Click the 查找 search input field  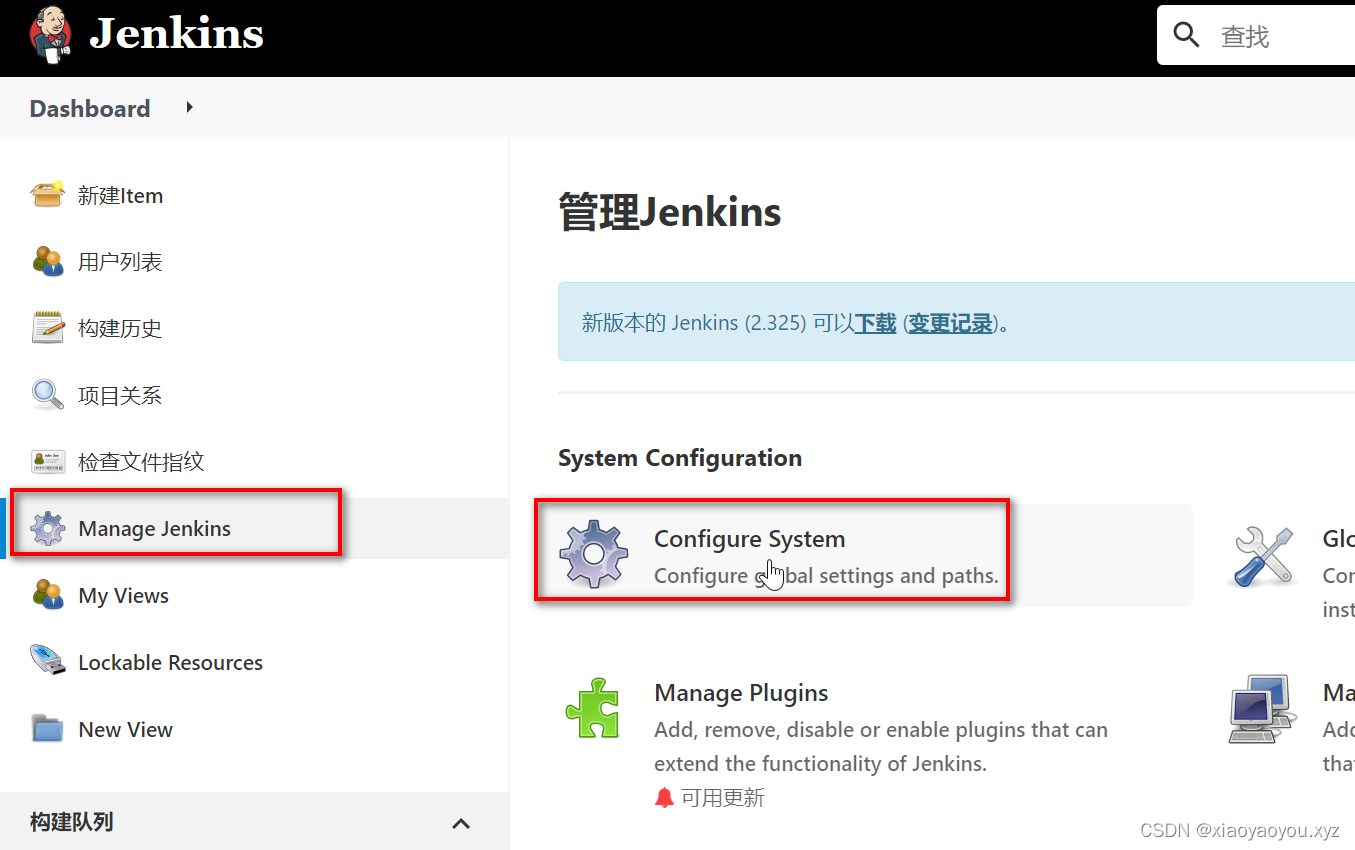(1280, 37)
